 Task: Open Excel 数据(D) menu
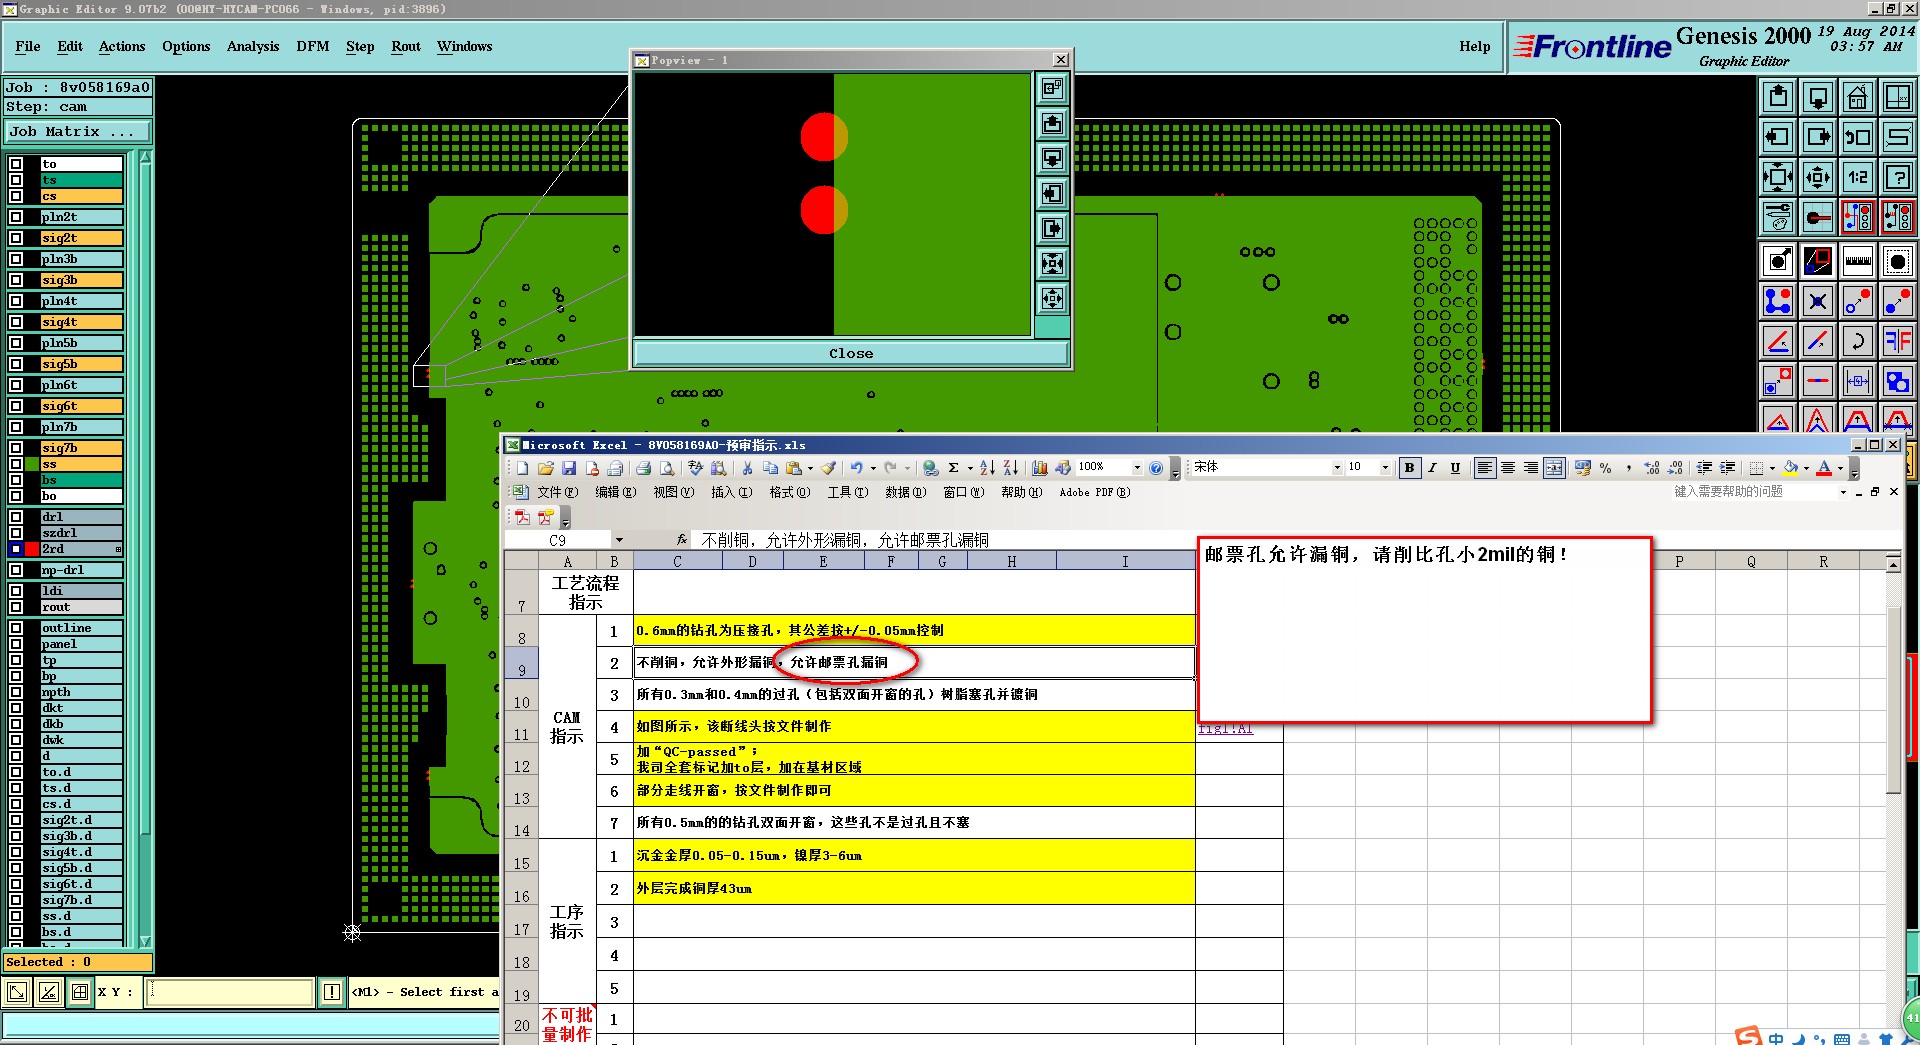tap(905, 492)
